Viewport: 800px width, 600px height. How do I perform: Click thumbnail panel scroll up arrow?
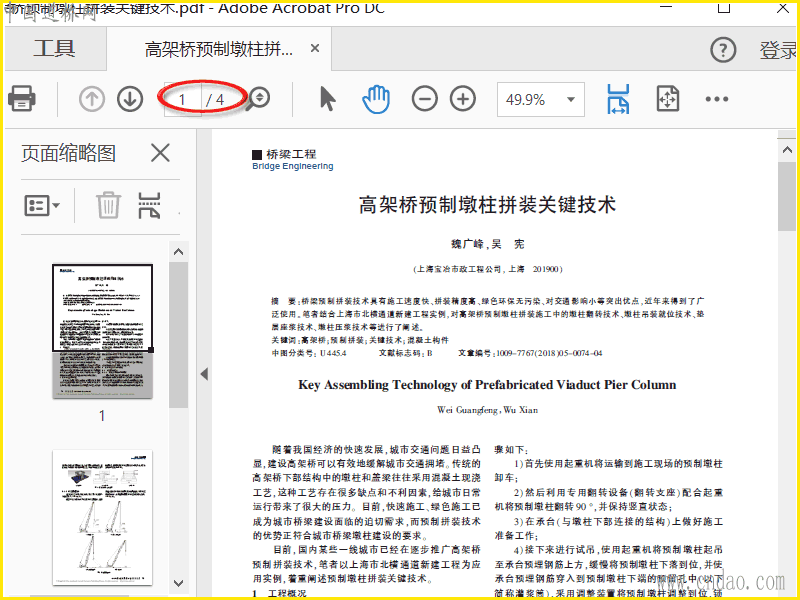[x=178, y=252]
